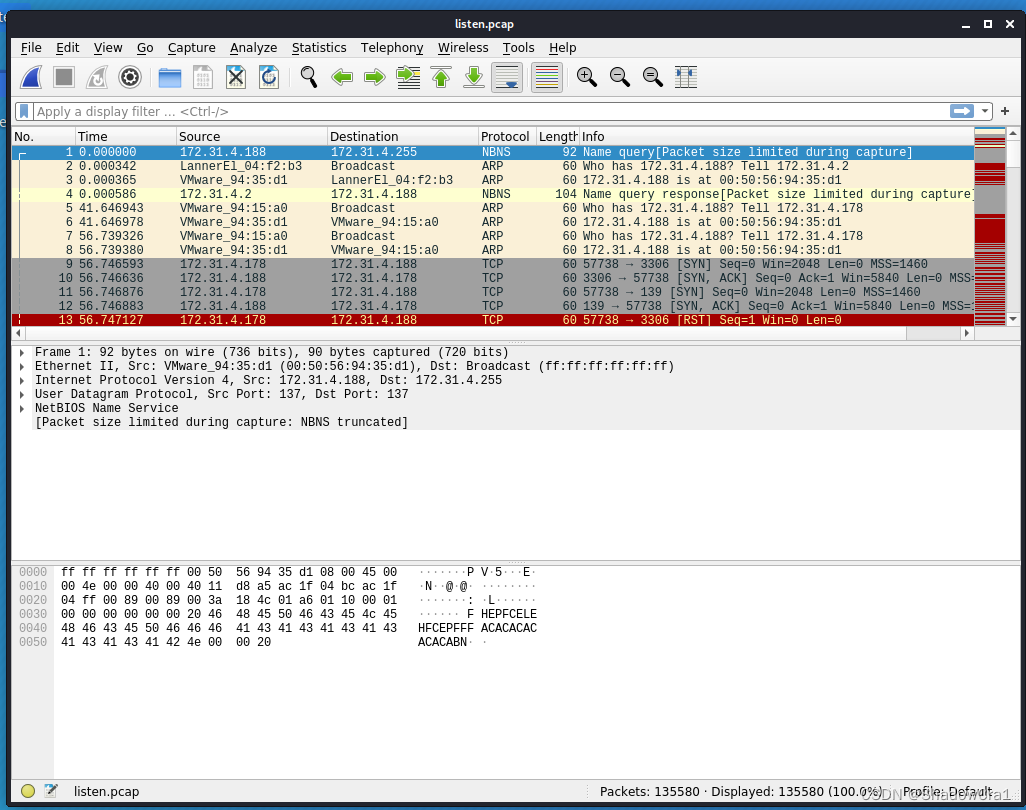Viewport: 1026px width, 810px height.
Task: Open the Tools menu
Action: coord(518,48)
